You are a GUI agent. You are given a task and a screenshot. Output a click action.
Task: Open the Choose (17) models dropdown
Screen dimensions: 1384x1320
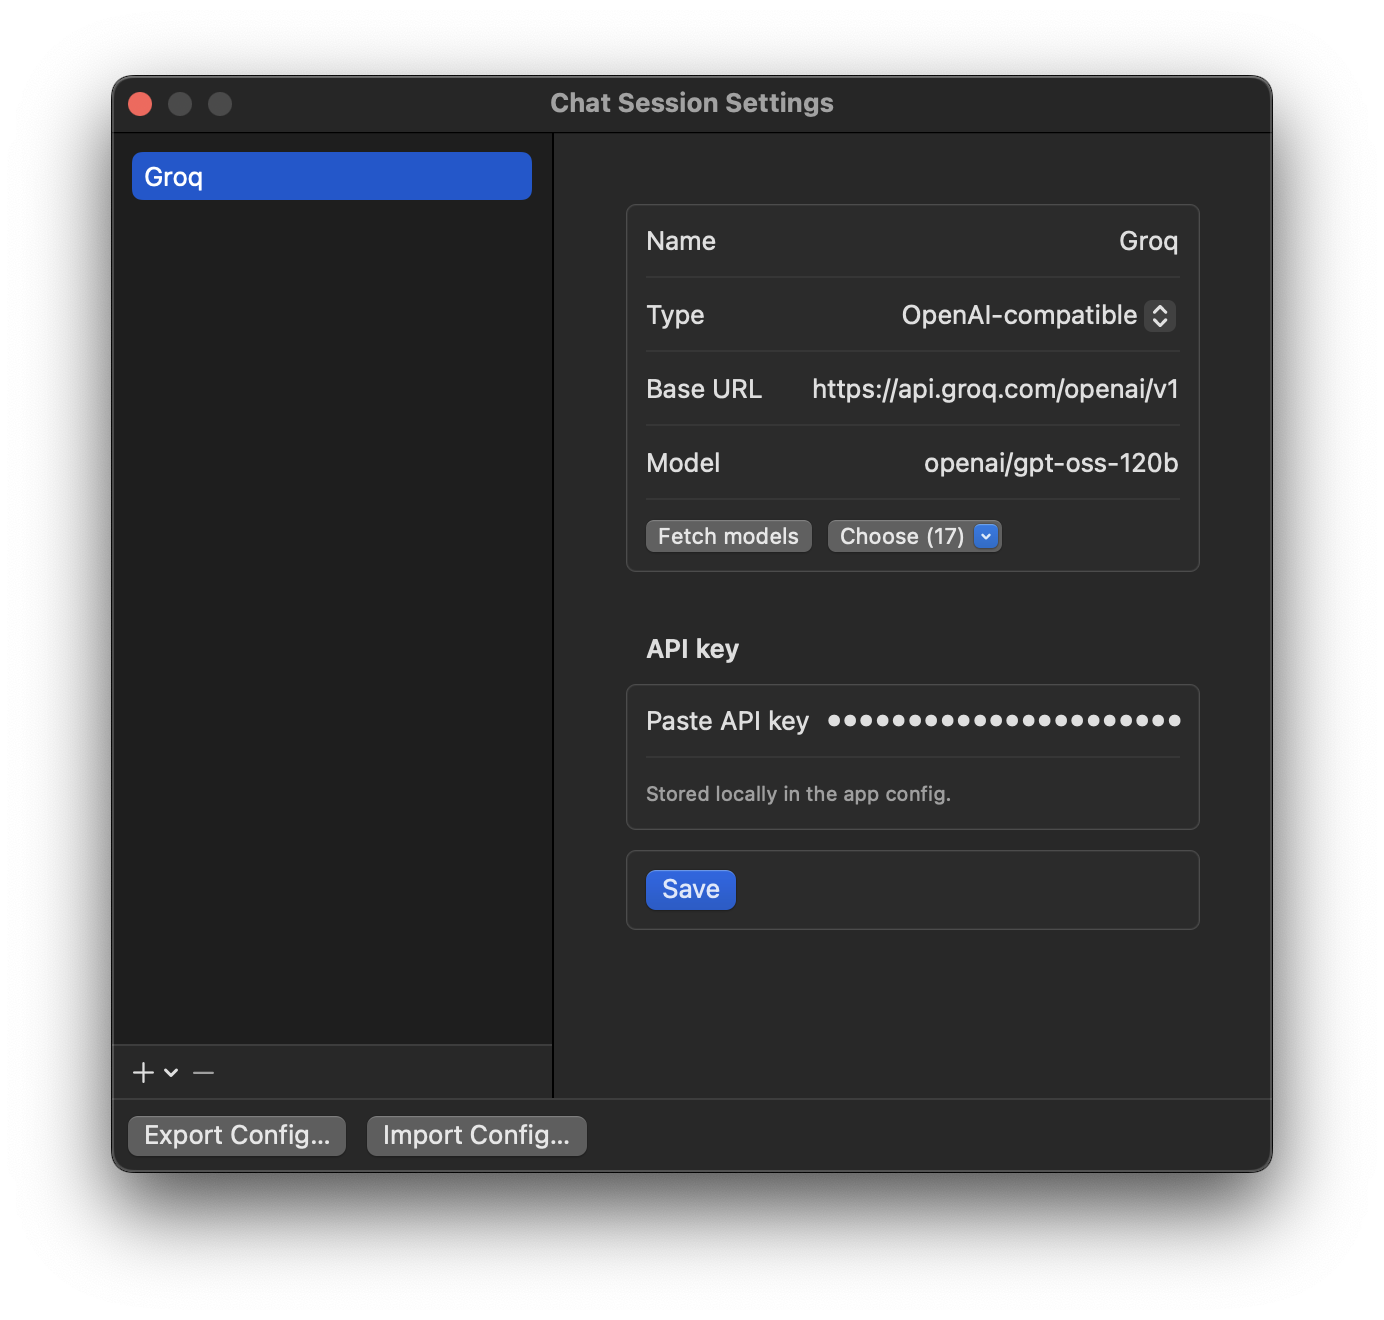pyautogui.click(x=914, y=536)
